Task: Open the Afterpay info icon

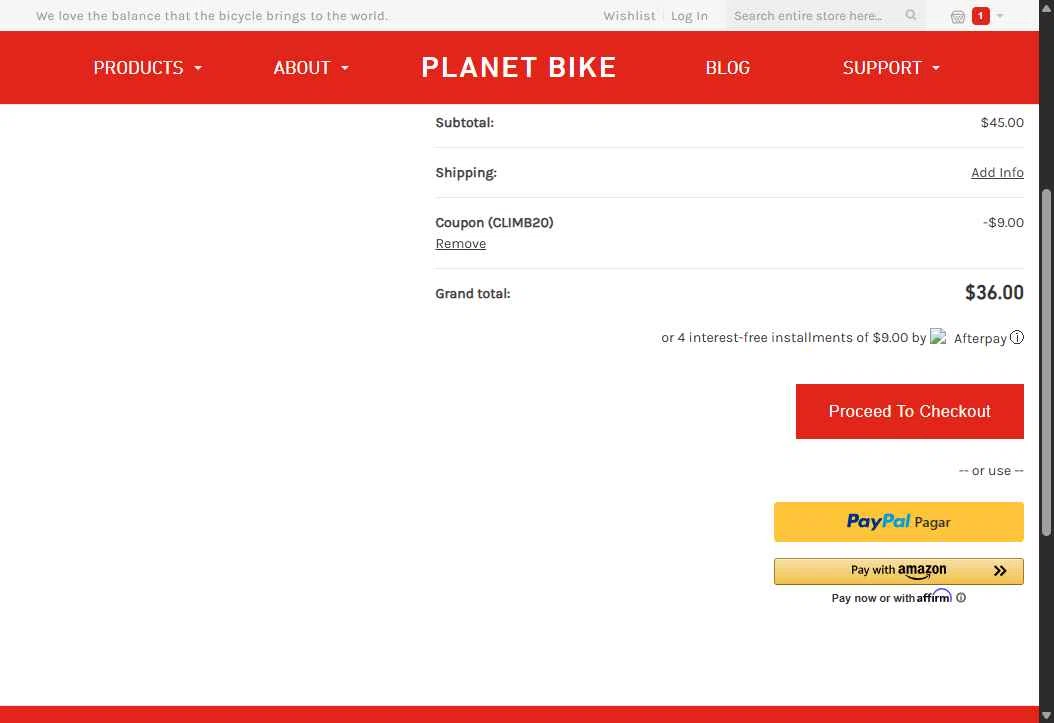Action: (1017, 337)
